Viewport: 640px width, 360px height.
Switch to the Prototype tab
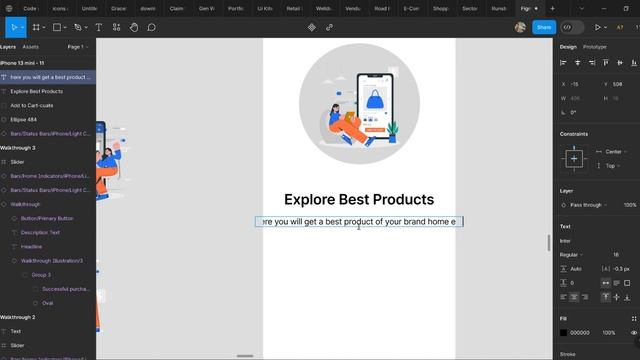coord(595,47)
